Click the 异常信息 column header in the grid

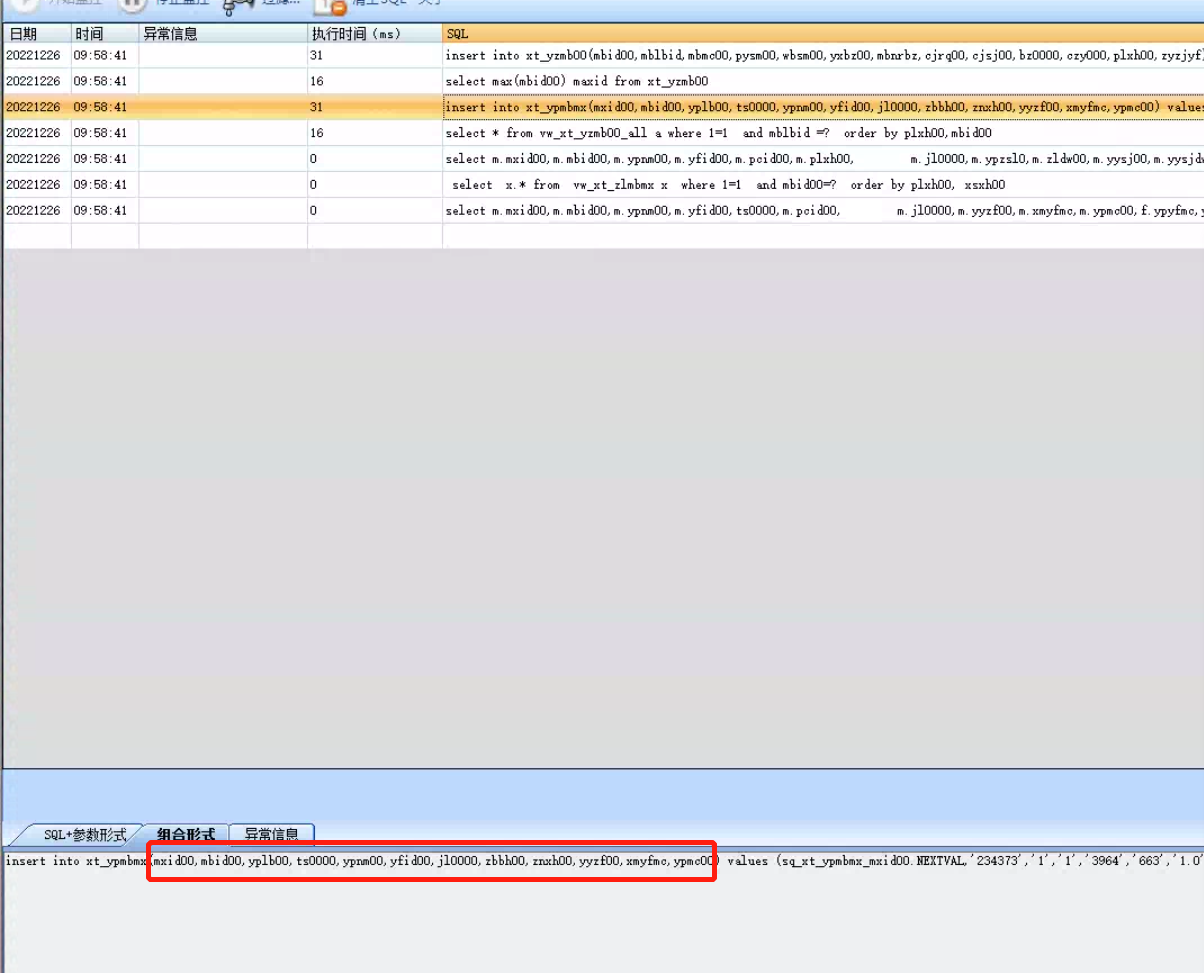point(223,34)
